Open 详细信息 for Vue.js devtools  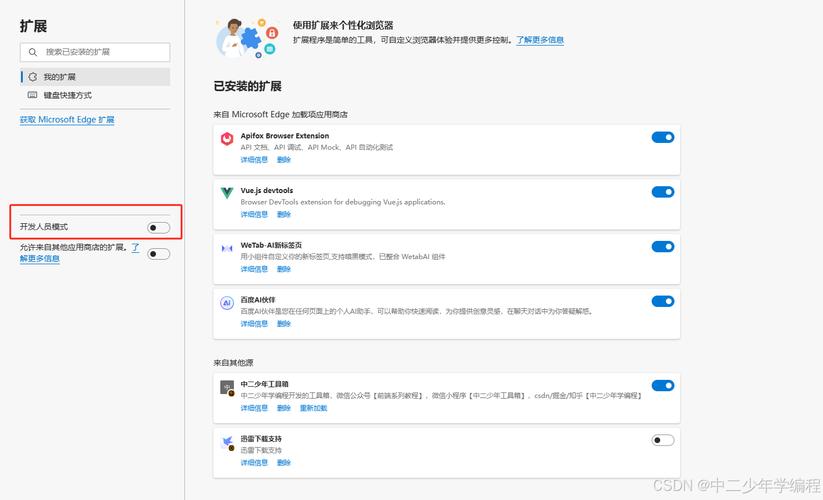click(254, 214)
